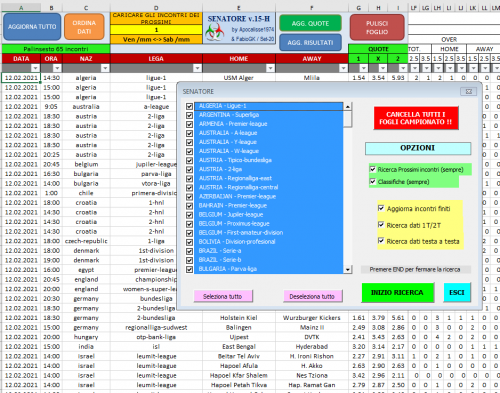Viewport: 500px width, 393px height.
Task: Close the SENATORE dialog
Action: (468, 91)
